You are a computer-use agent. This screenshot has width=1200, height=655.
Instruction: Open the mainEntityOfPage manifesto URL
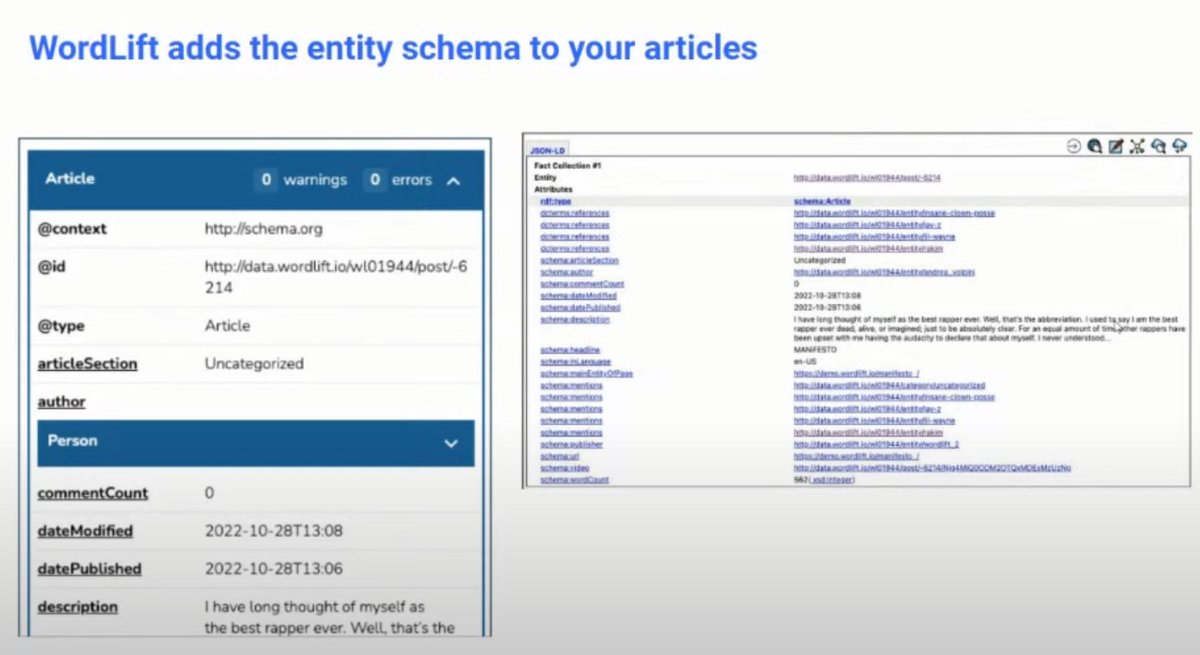click(857, 373)
